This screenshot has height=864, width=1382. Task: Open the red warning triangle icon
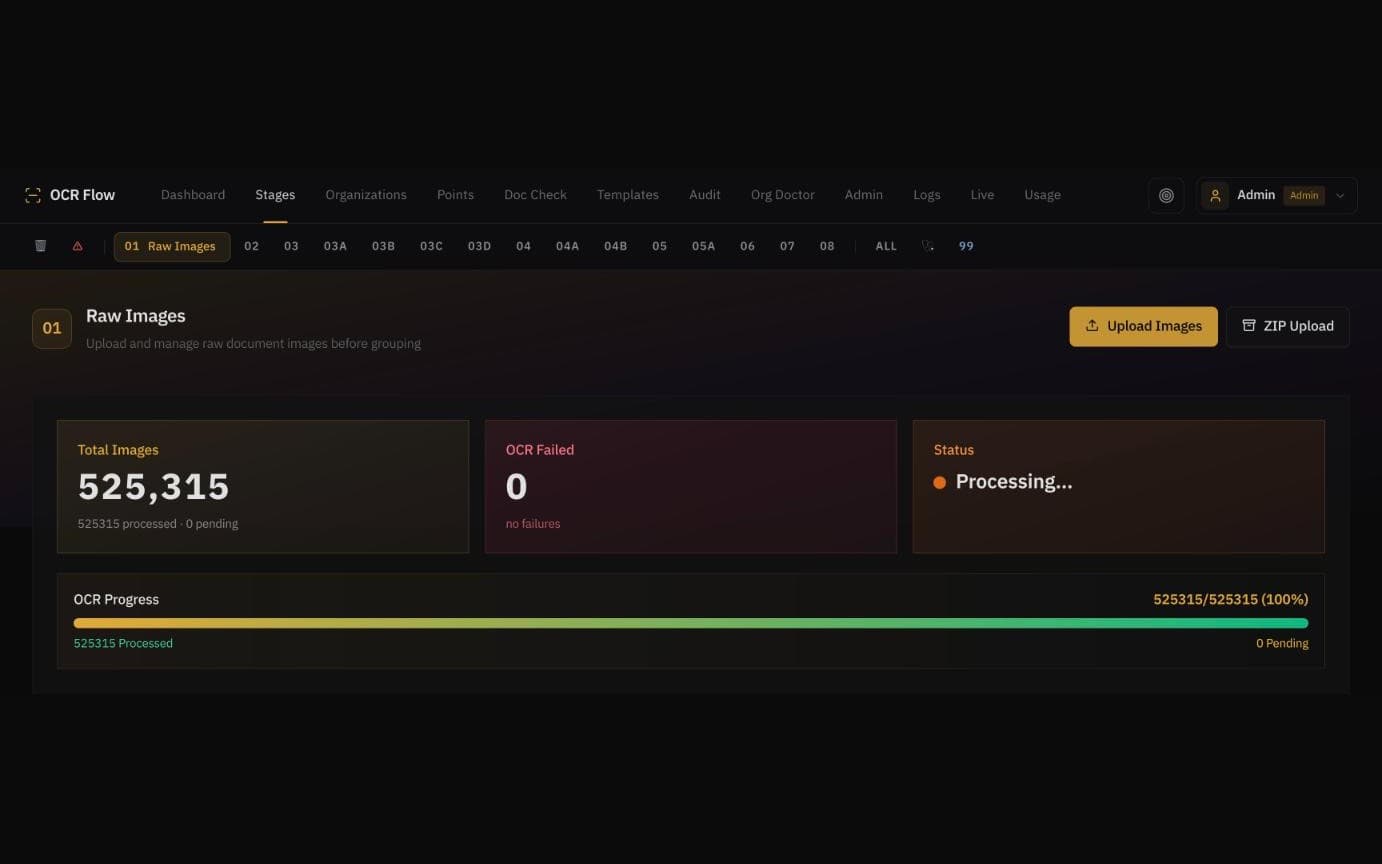pyautogui.click(x=78, y=246)
